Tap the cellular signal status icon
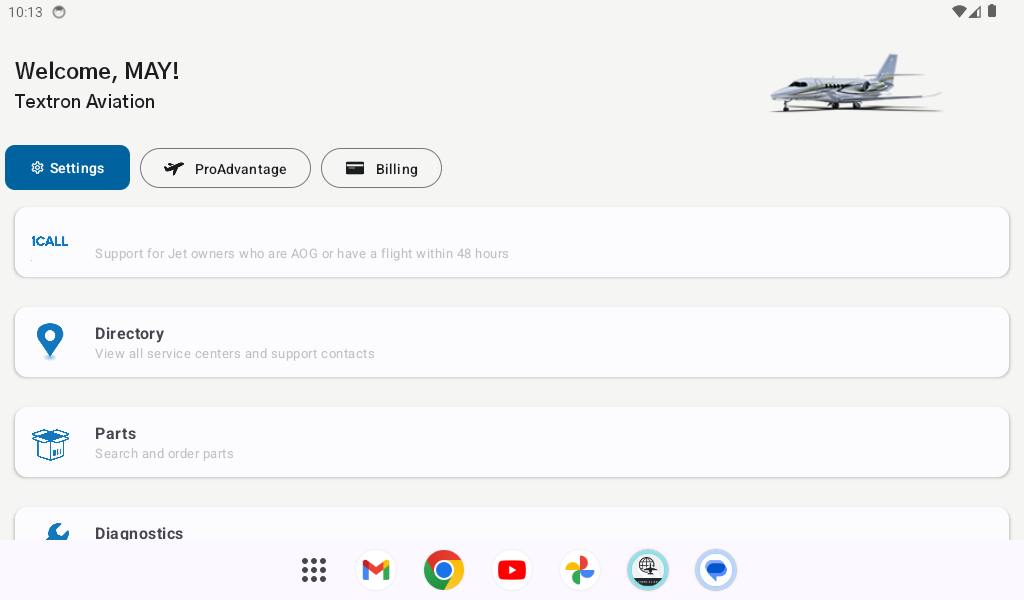The image size is (1024, 600). tap(975, 11)
